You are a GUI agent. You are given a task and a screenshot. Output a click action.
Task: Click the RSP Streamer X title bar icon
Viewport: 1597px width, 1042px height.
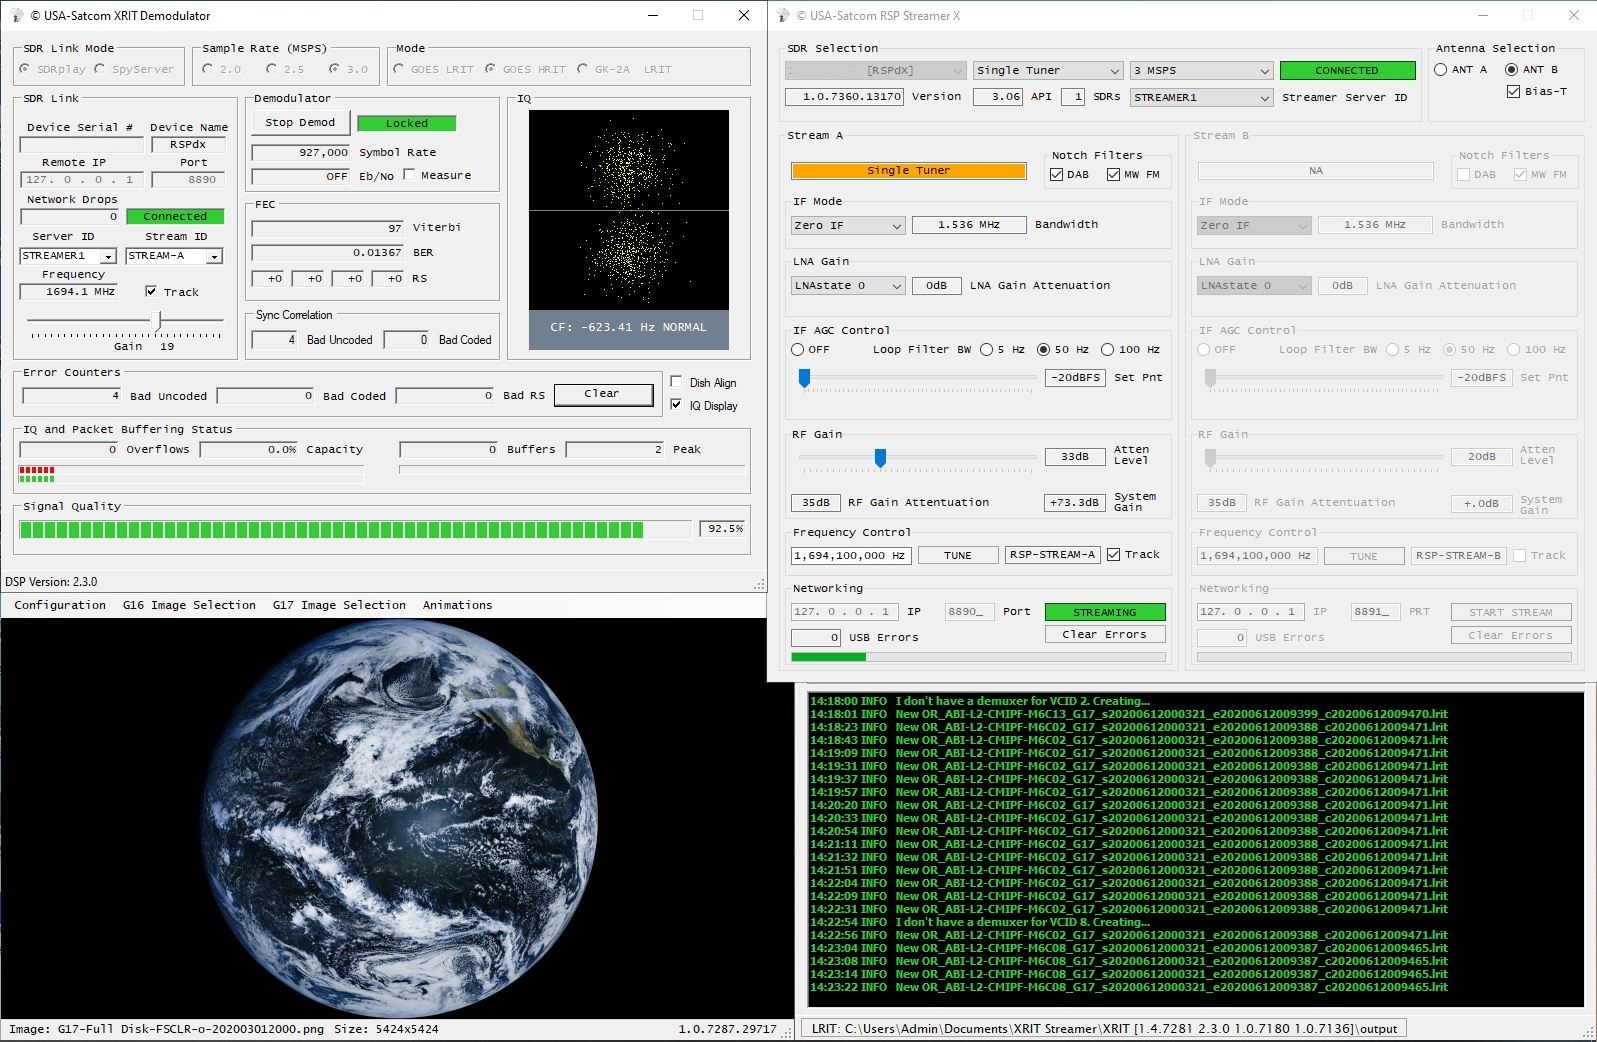pyautogui.click(x=783, y=15)
